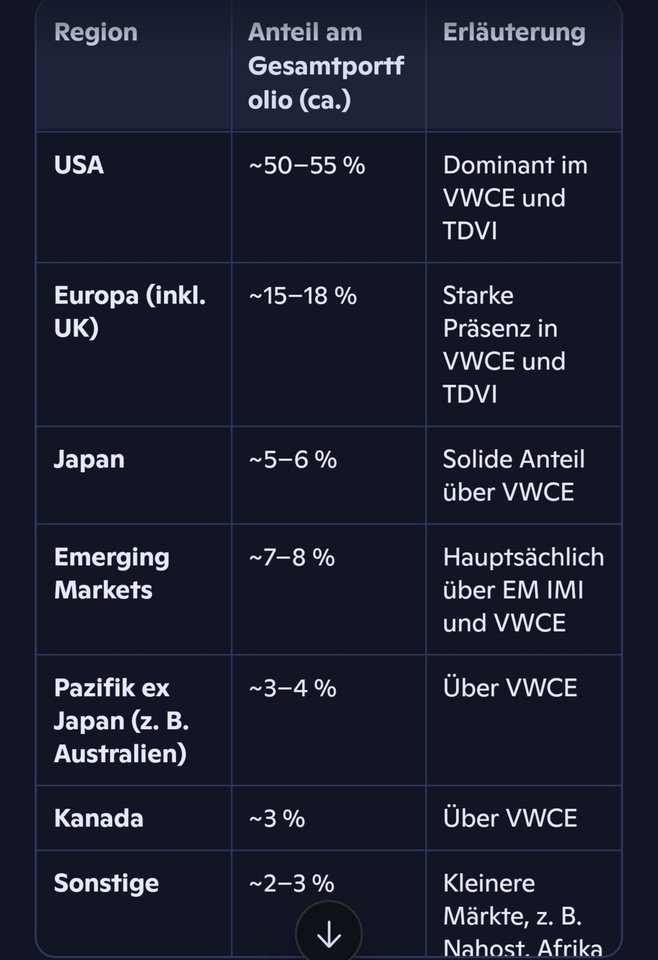Viewport: 658px width, 960px height.
Task: Select the Europa (inkl. UK) cell
Action: (x=129, y=311)
